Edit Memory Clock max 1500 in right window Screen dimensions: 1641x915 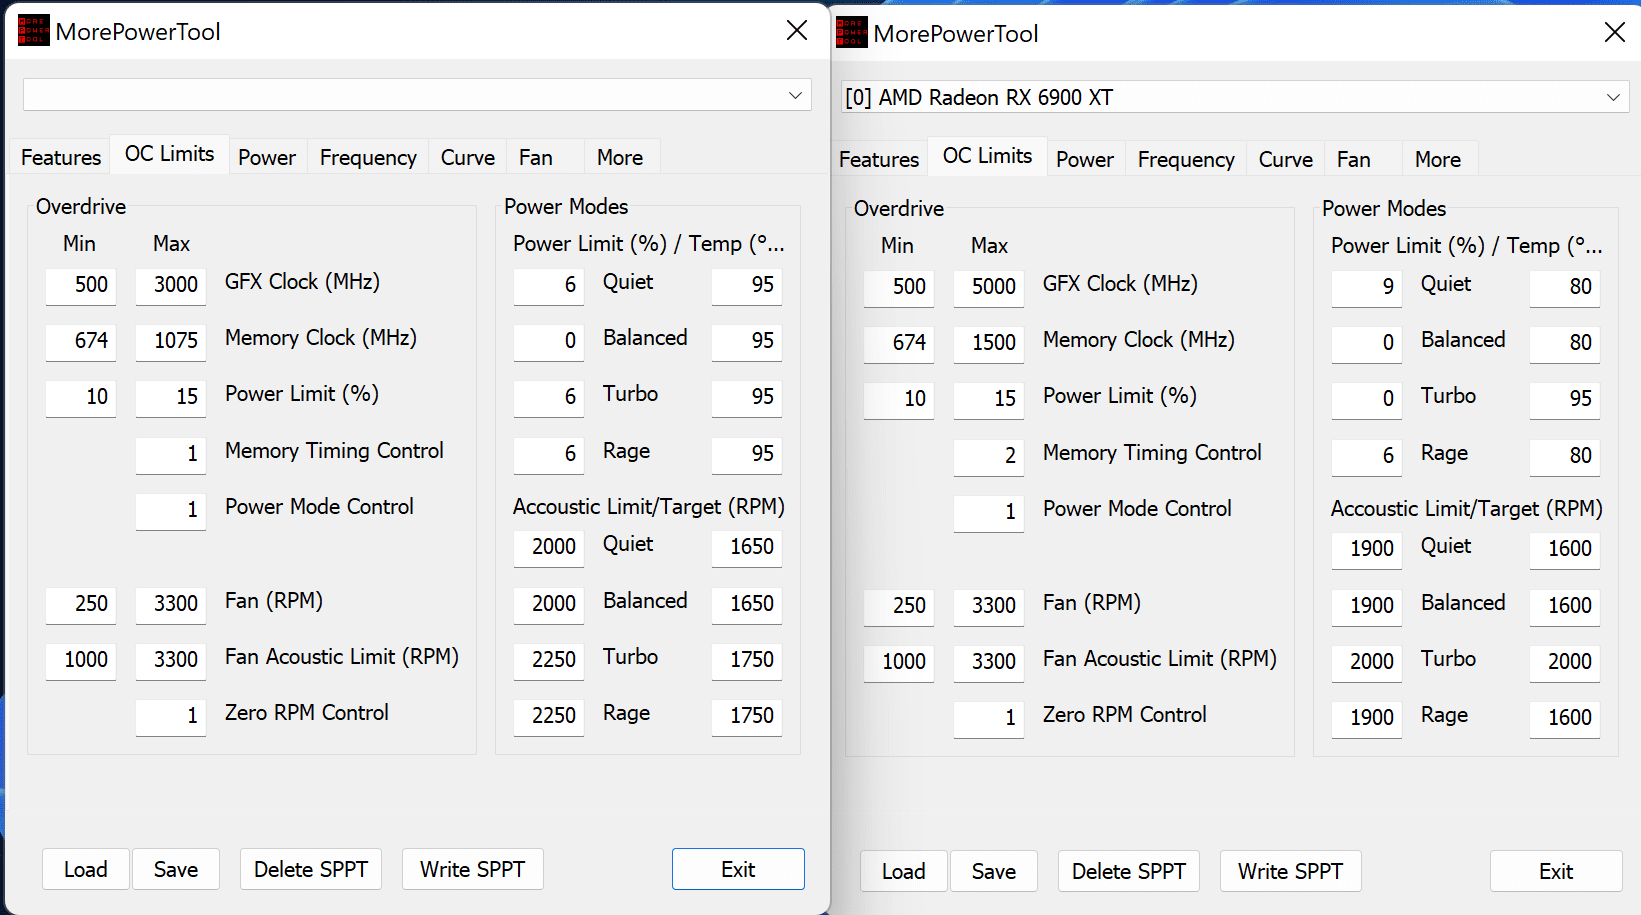click(x=989, y=343)
